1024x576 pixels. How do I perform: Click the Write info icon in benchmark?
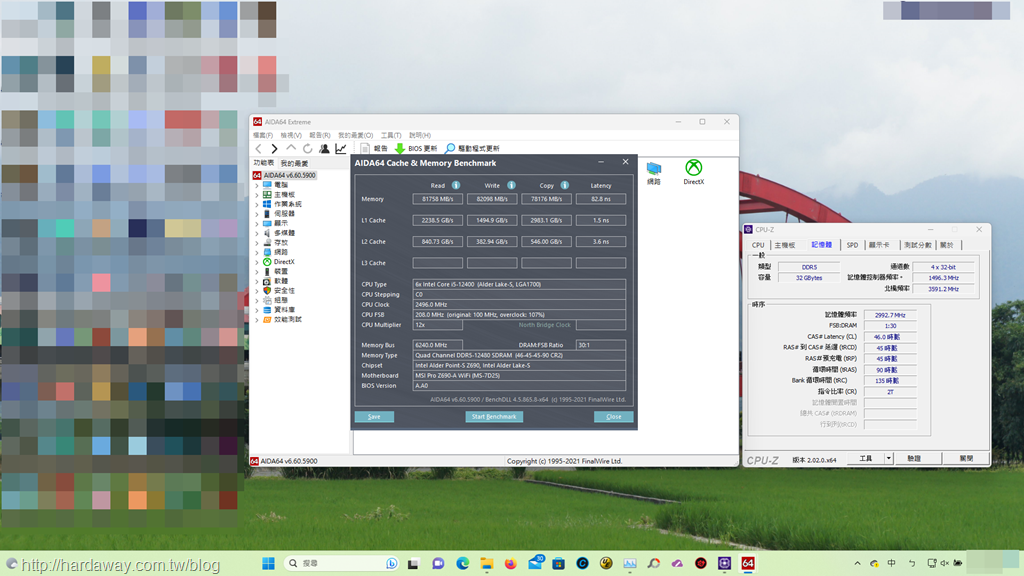[x=511, y=185]
